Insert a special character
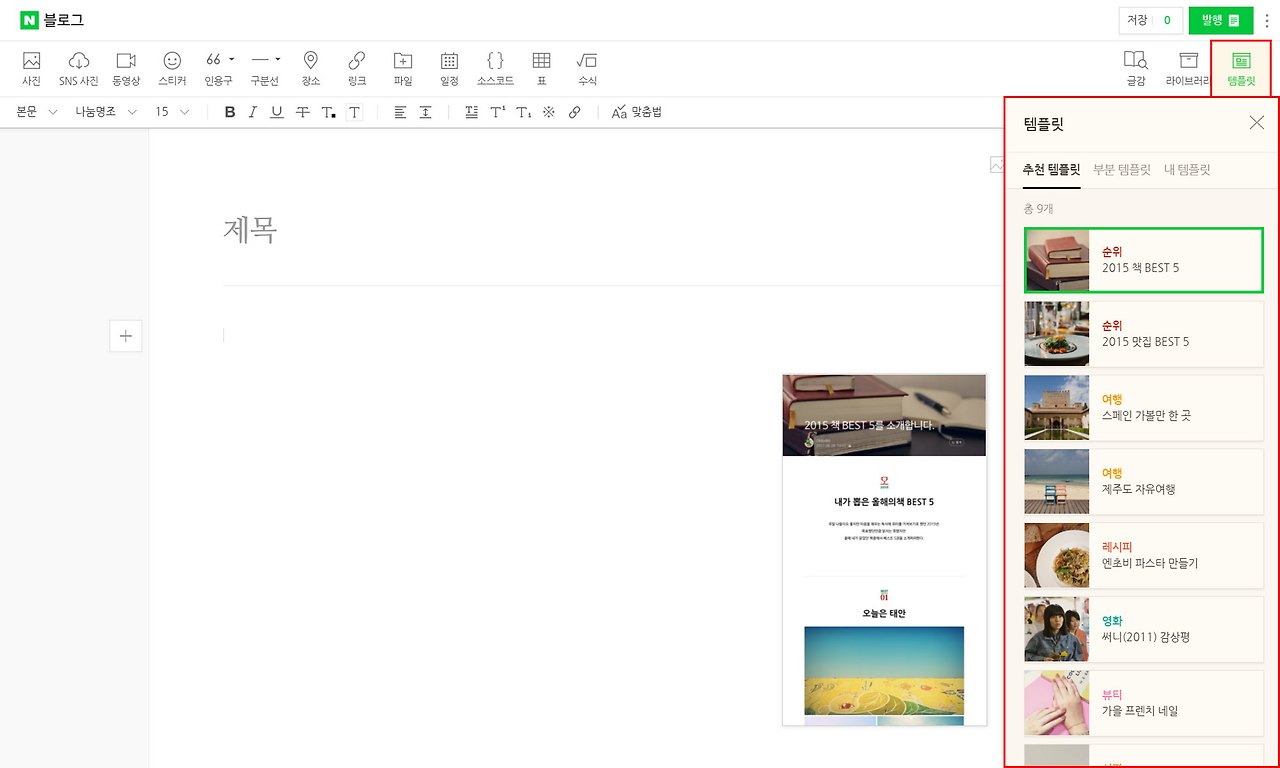This screenshot has height=768, width=1280. [x=548, y=112]
